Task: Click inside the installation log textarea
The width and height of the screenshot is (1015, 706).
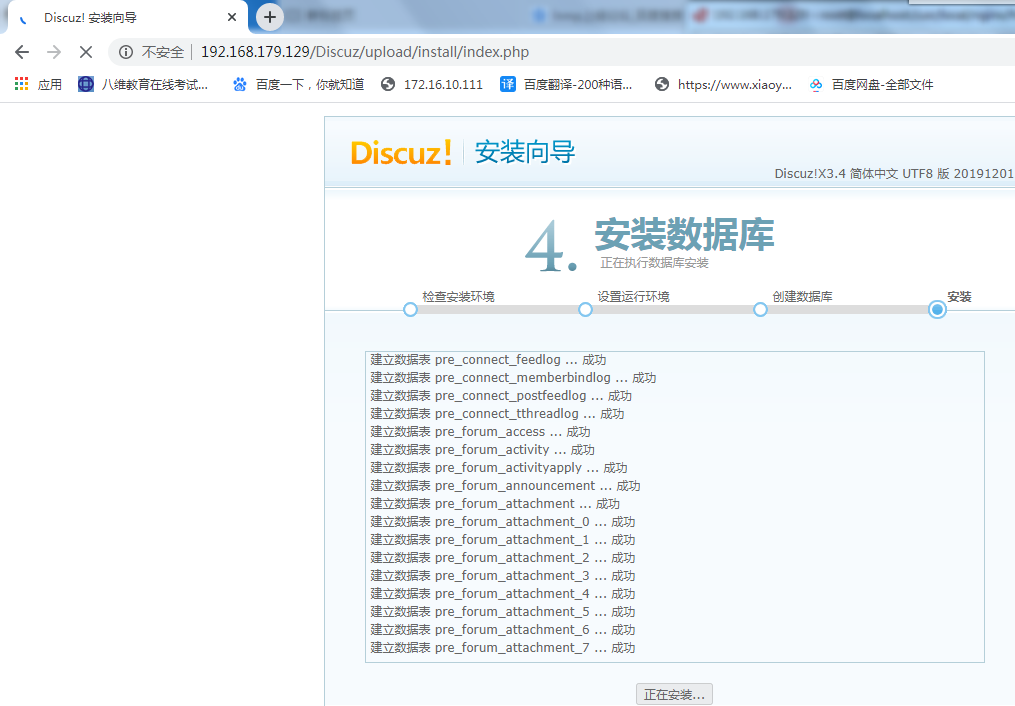Action: 675,507
